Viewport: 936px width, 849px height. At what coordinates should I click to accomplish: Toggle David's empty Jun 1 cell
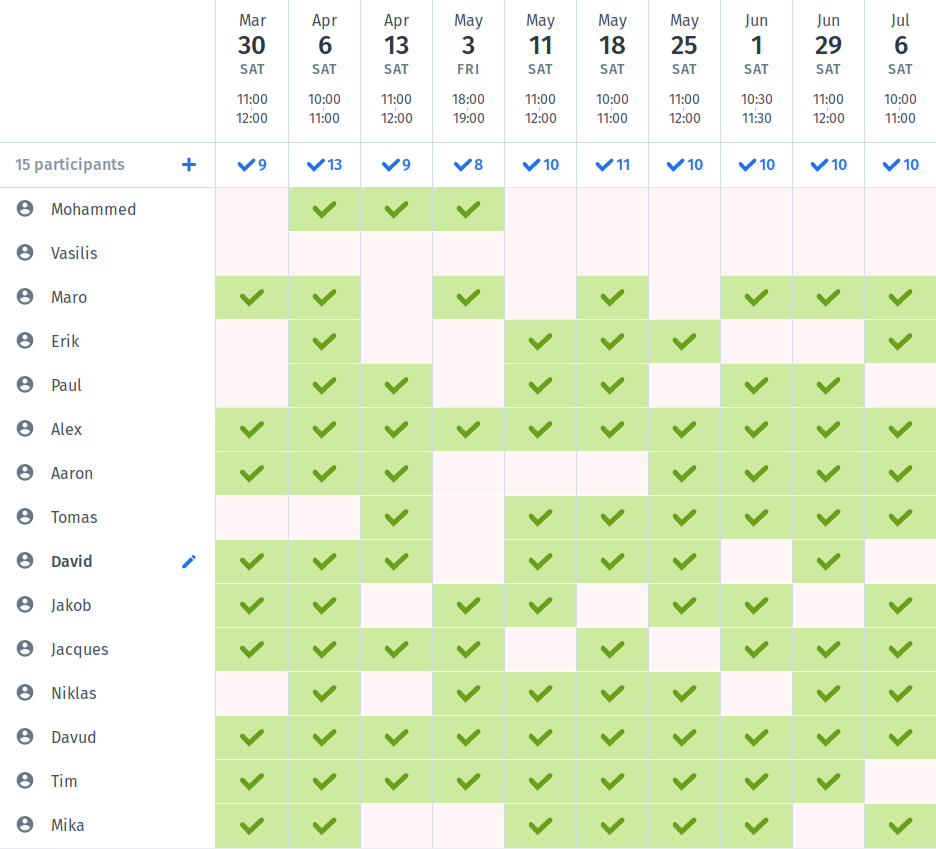(756, 562)
